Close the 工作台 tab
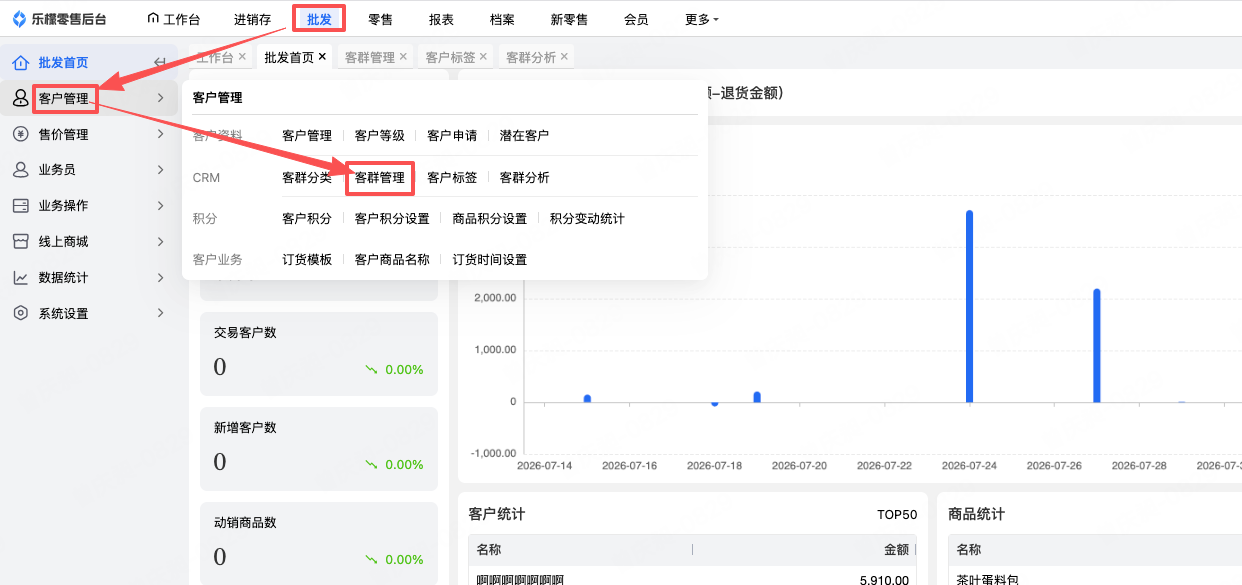The image size is (1242, 585). (242, 57)
